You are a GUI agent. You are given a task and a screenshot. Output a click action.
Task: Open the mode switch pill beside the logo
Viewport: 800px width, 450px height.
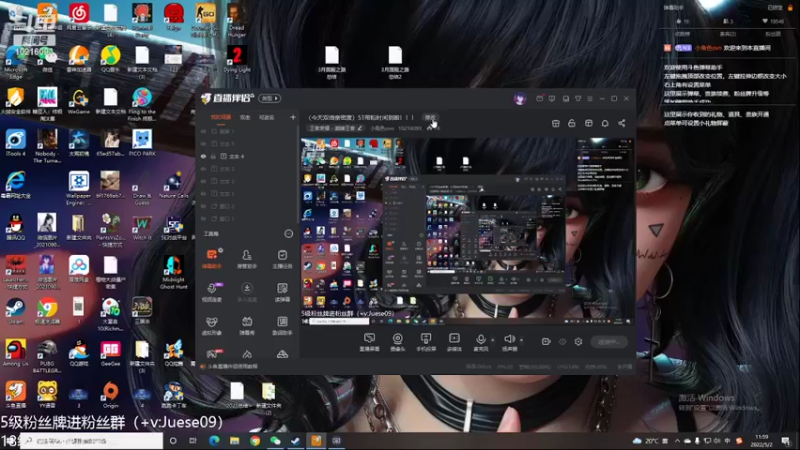[269, 98]
